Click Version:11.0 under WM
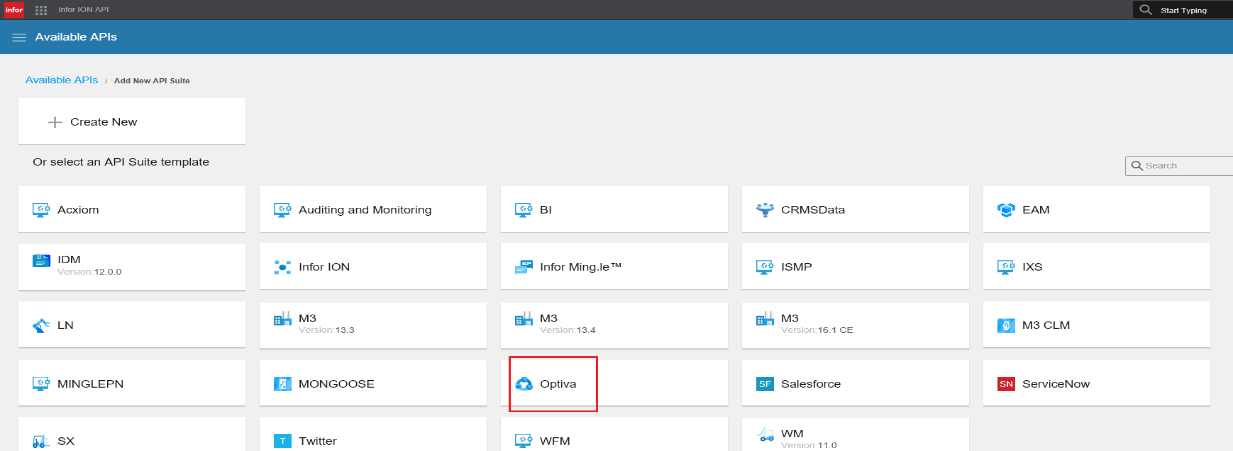This screenshot has height=451, width=1233. (809, 445)
